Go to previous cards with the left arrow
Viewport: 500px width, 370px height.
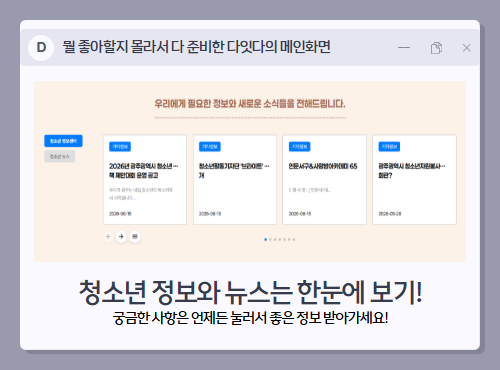click(x=108, y=237)
